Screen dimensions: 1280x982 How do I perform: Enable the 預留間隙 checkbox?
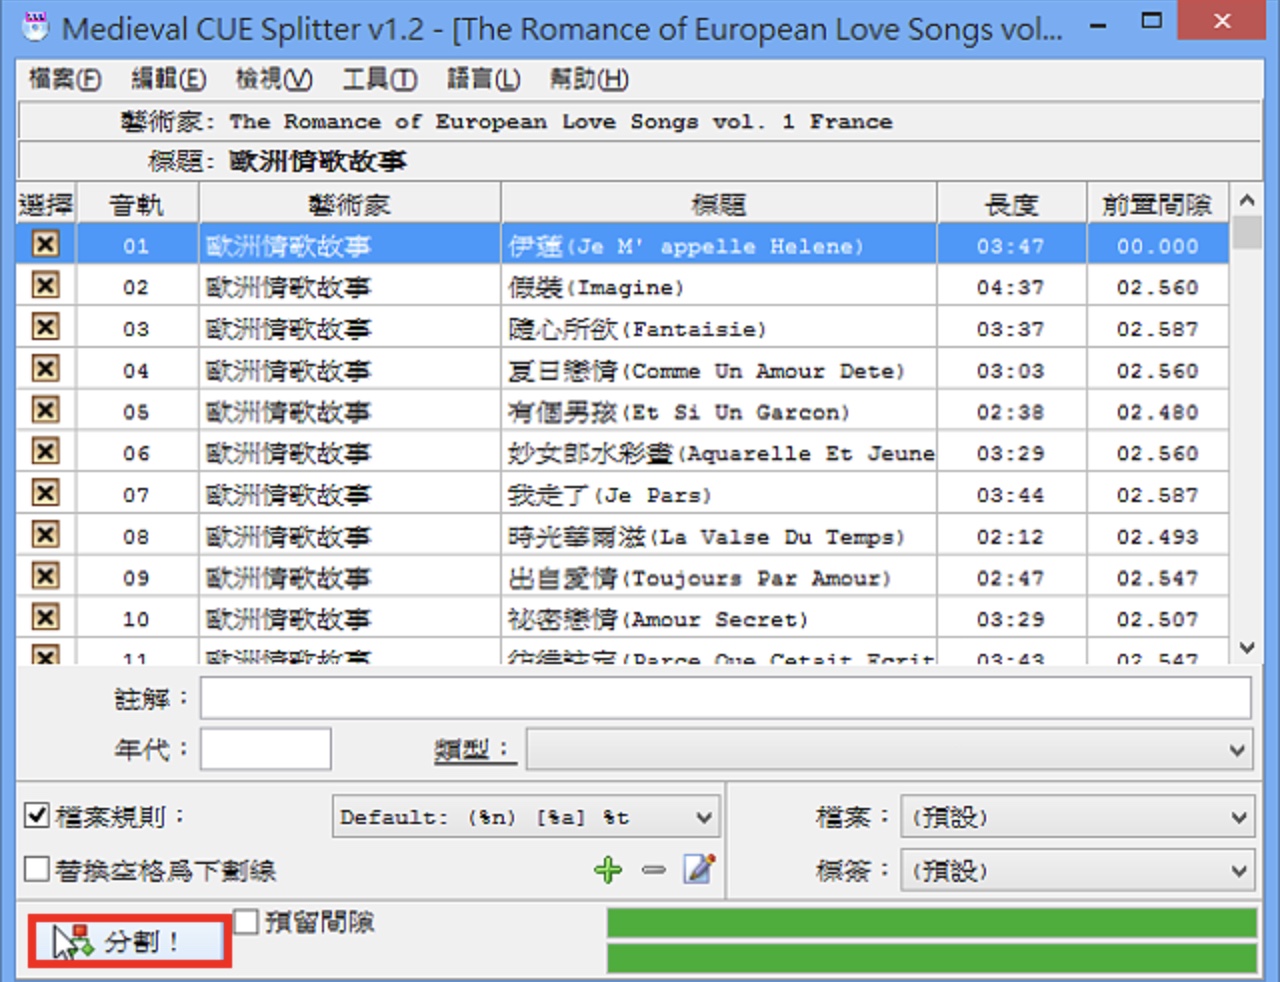point(246,921)
